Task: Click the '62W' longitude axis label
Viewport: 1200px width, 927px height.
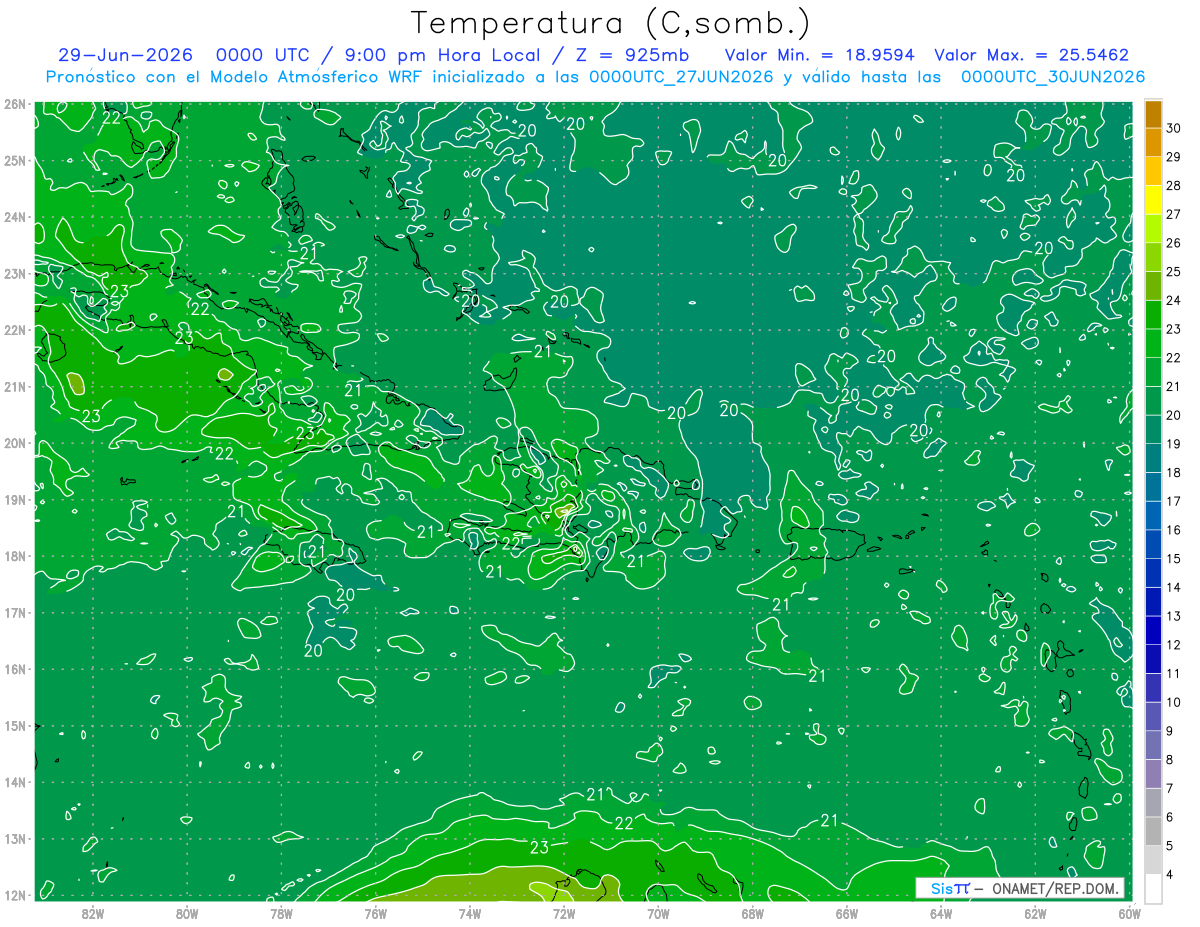Action: point(1035,913)
